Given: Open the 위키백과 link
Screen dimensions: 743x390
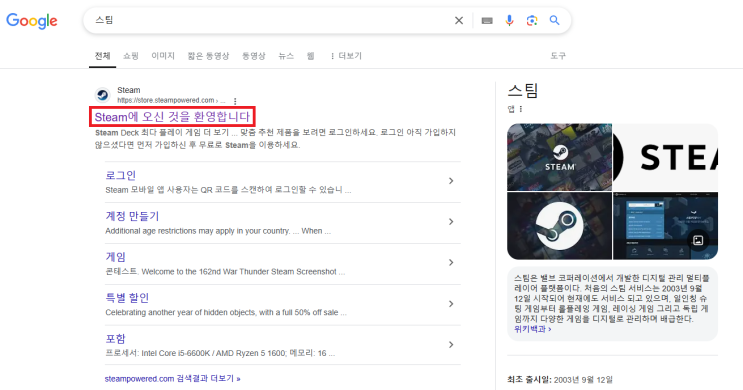Looking at the screenshot, I should [533, 329].
